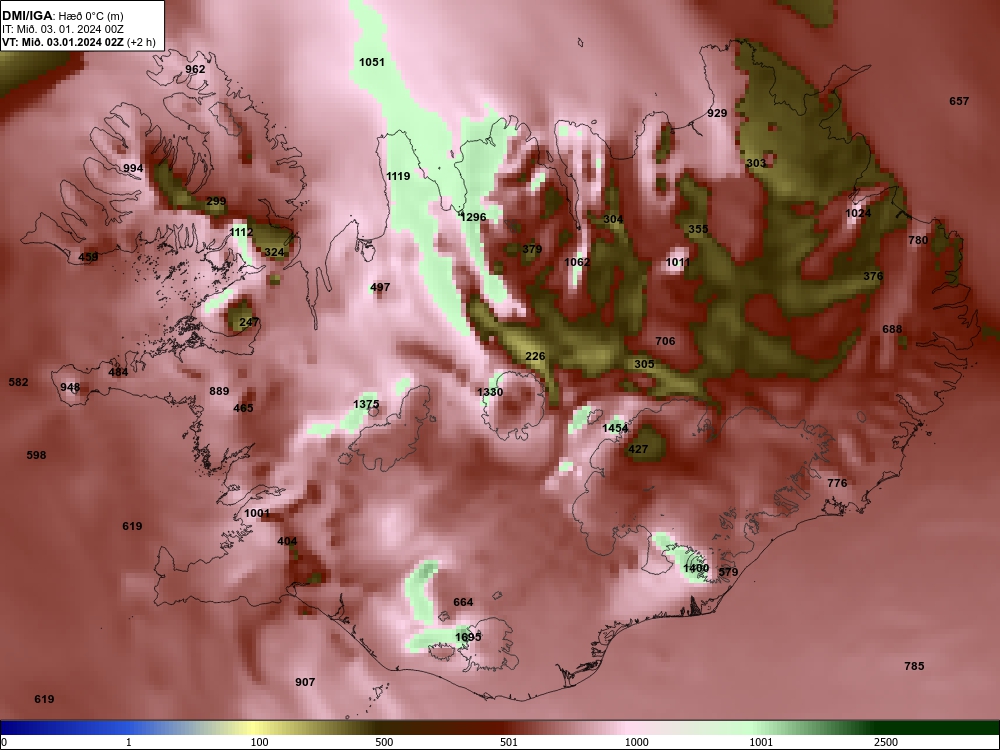Click the 1119 label

[399, 176]
